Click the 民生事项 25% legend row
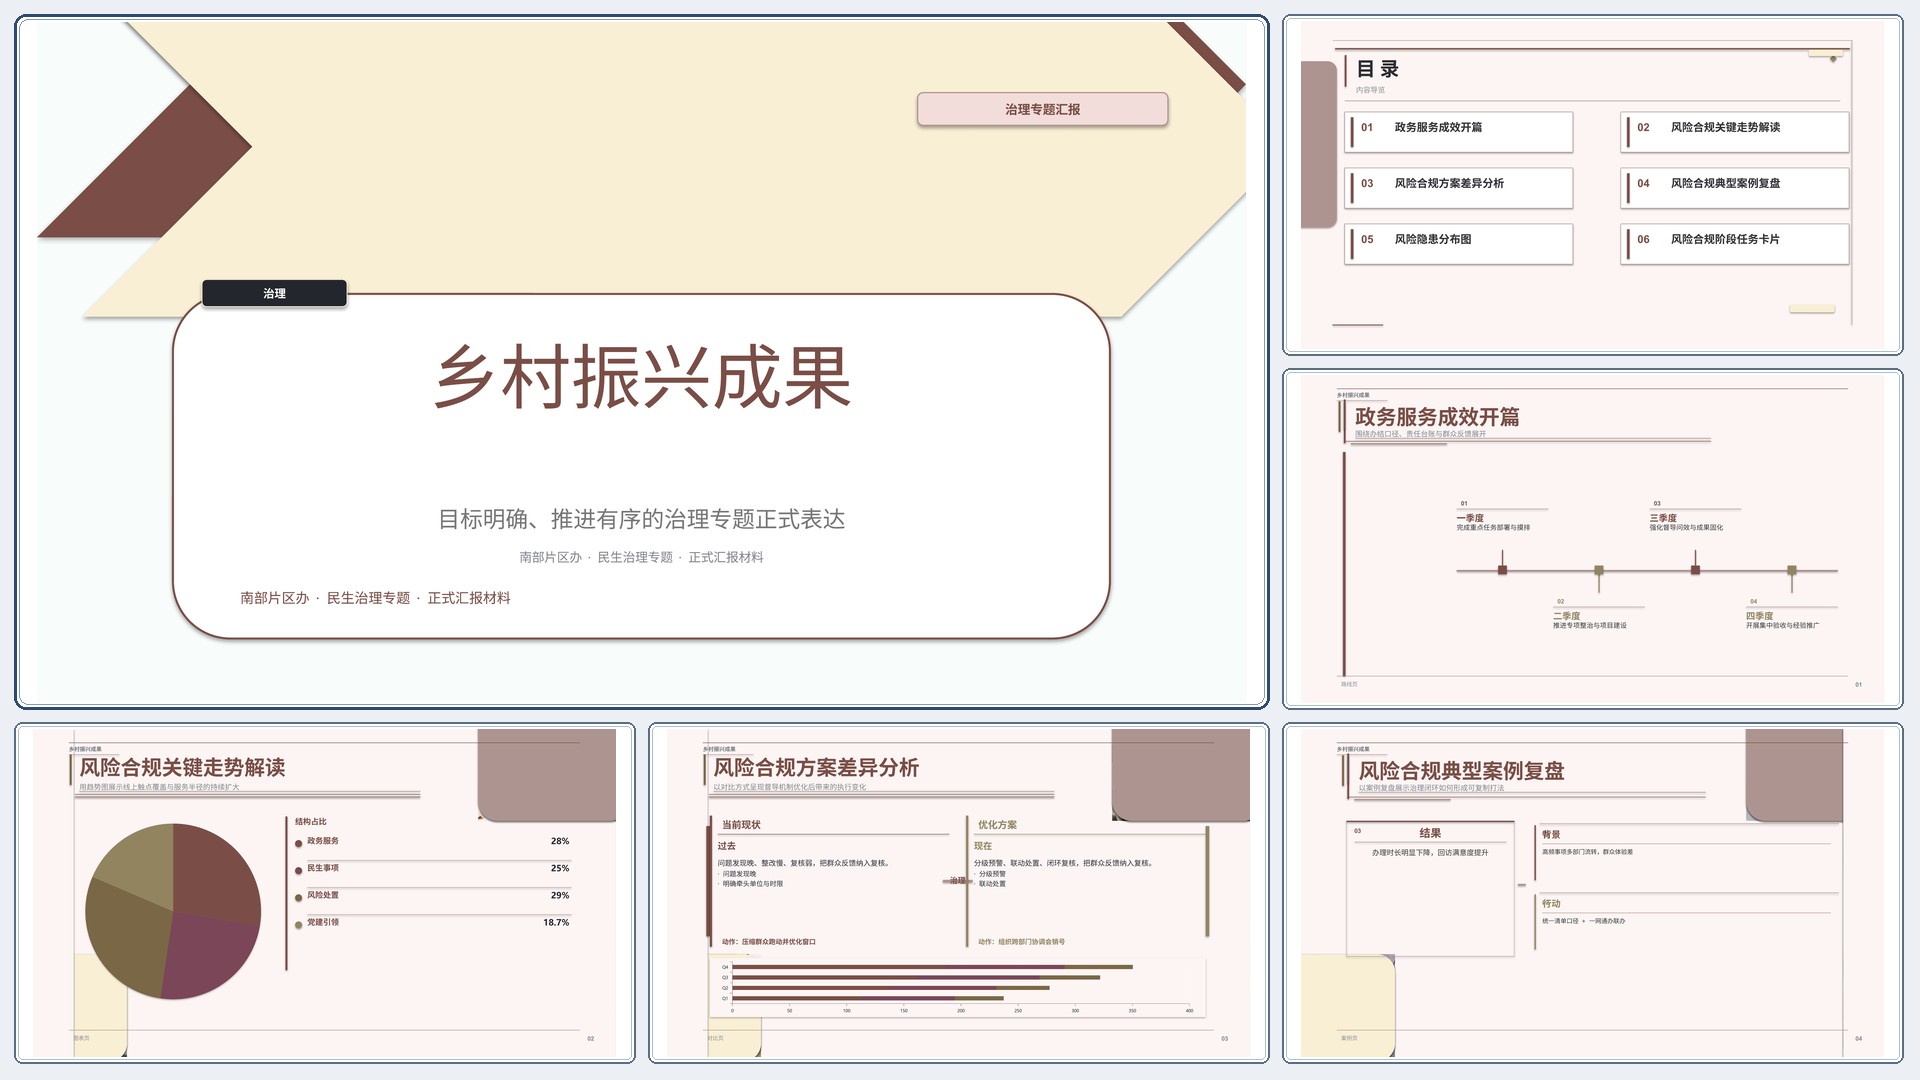This screenshot has width=1920, height=1080. (x=432, y=869)
